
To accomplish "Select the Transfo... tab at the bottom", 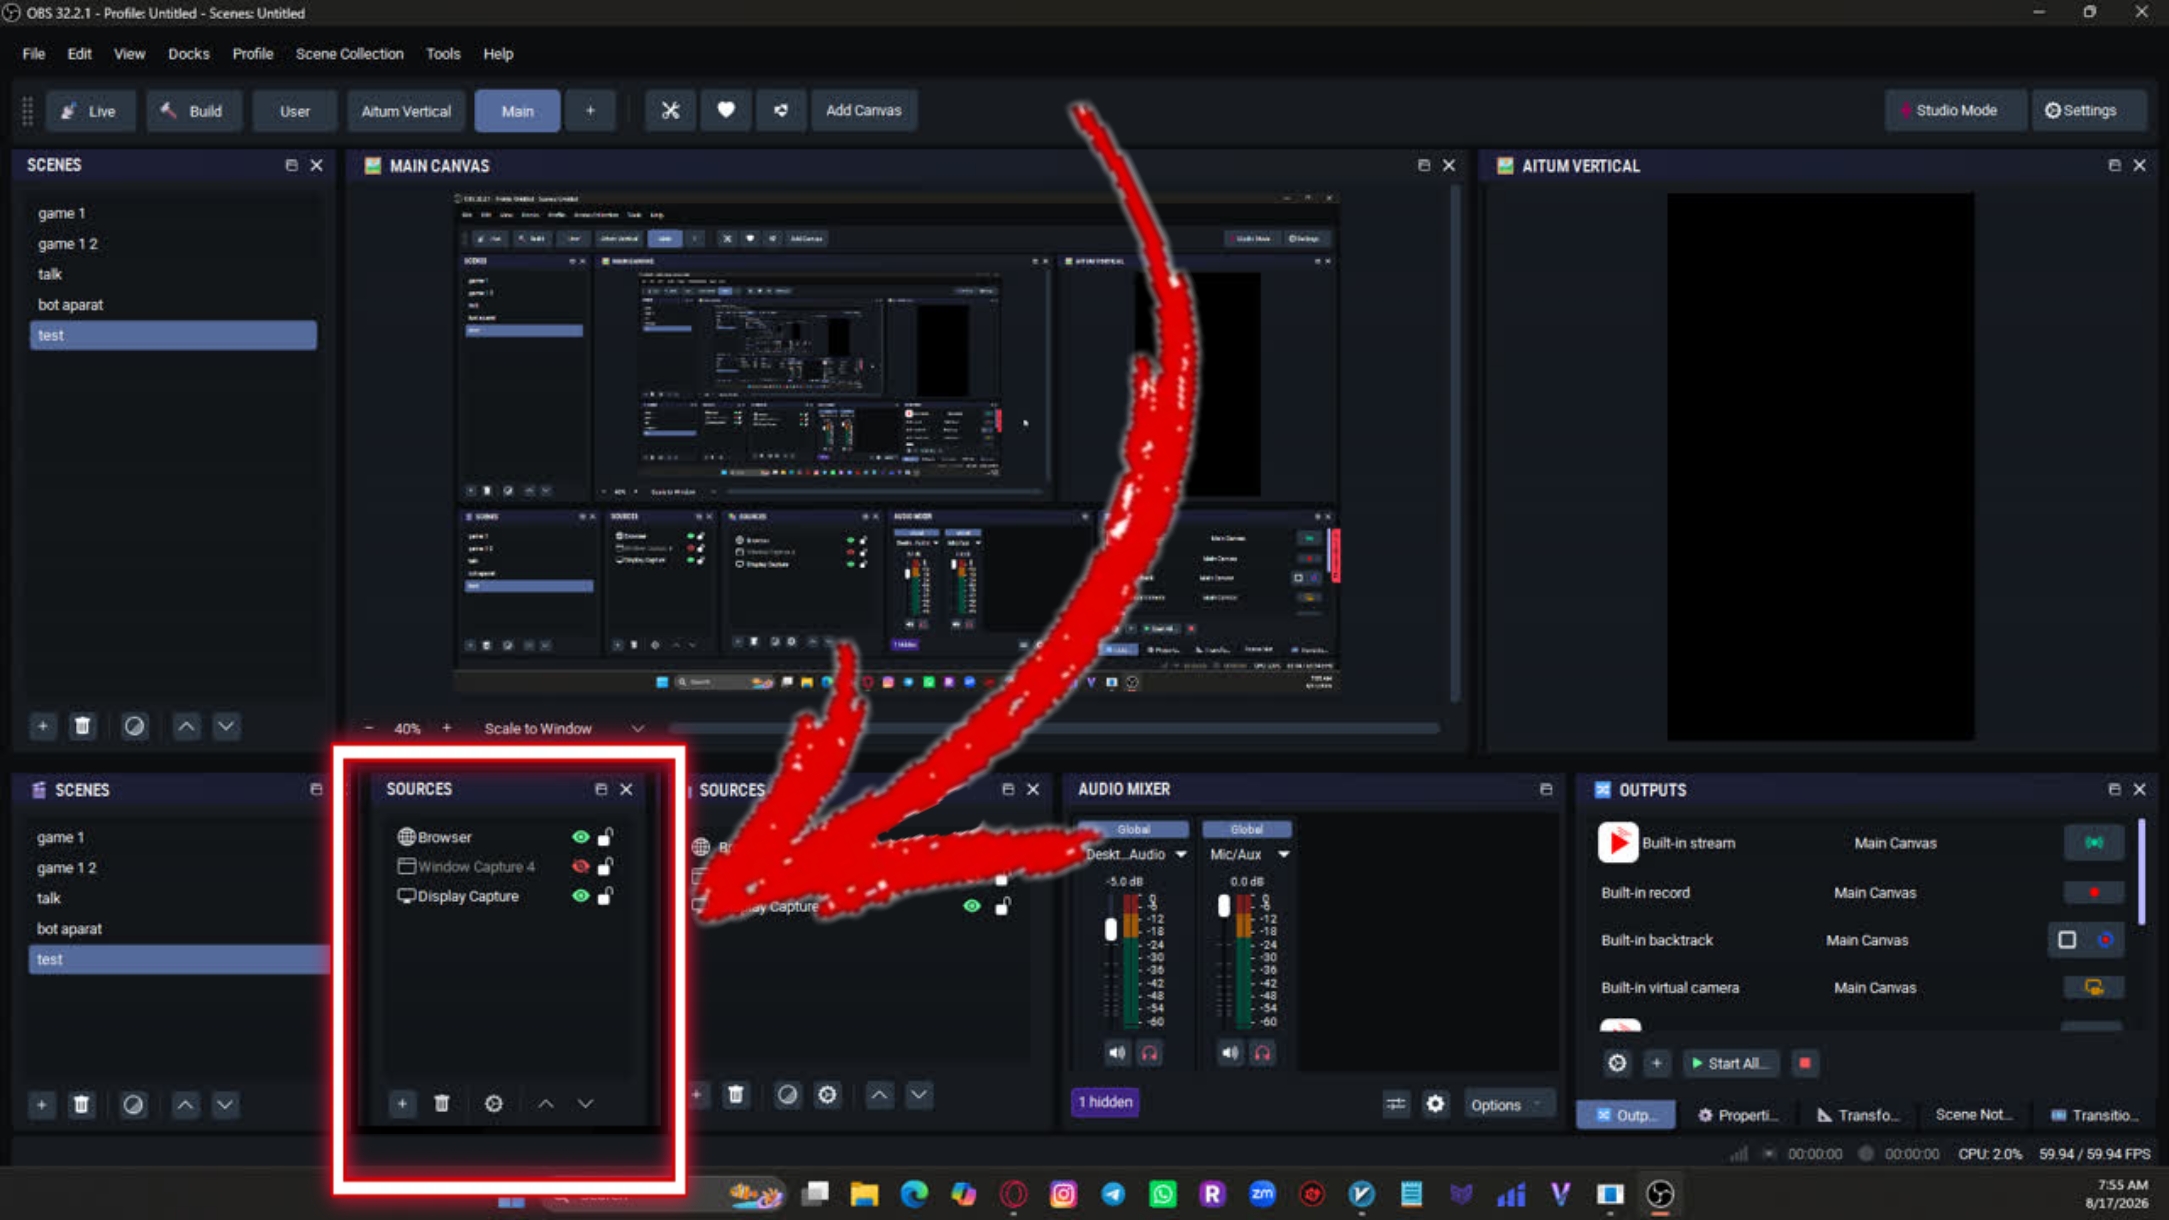I will 1859,1115.
